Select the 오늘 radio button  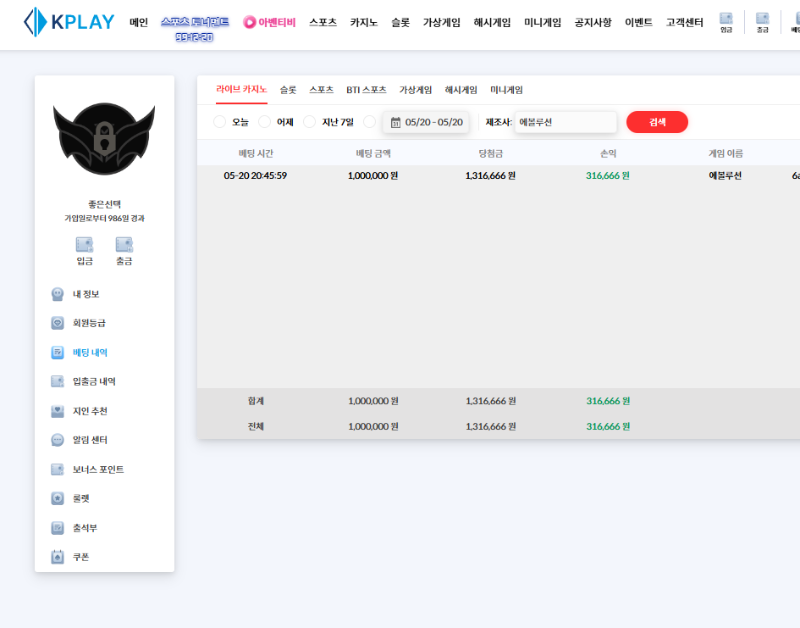[219, 122]
